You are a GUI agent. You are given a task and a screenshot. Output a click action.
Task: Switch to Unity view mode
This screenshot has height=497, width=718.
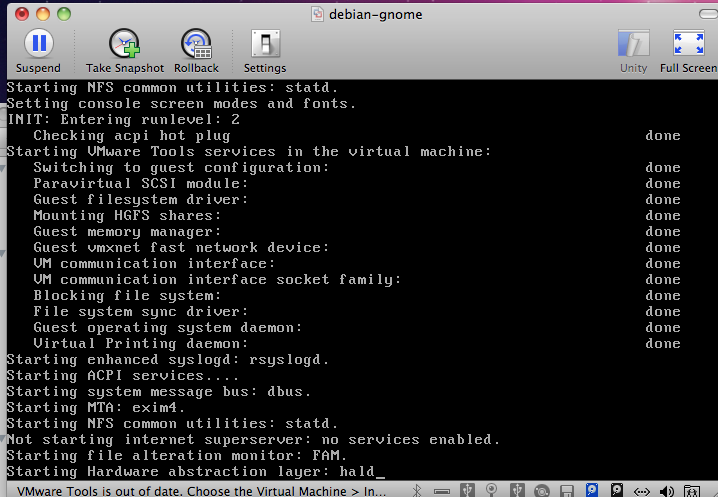(634, 44)
